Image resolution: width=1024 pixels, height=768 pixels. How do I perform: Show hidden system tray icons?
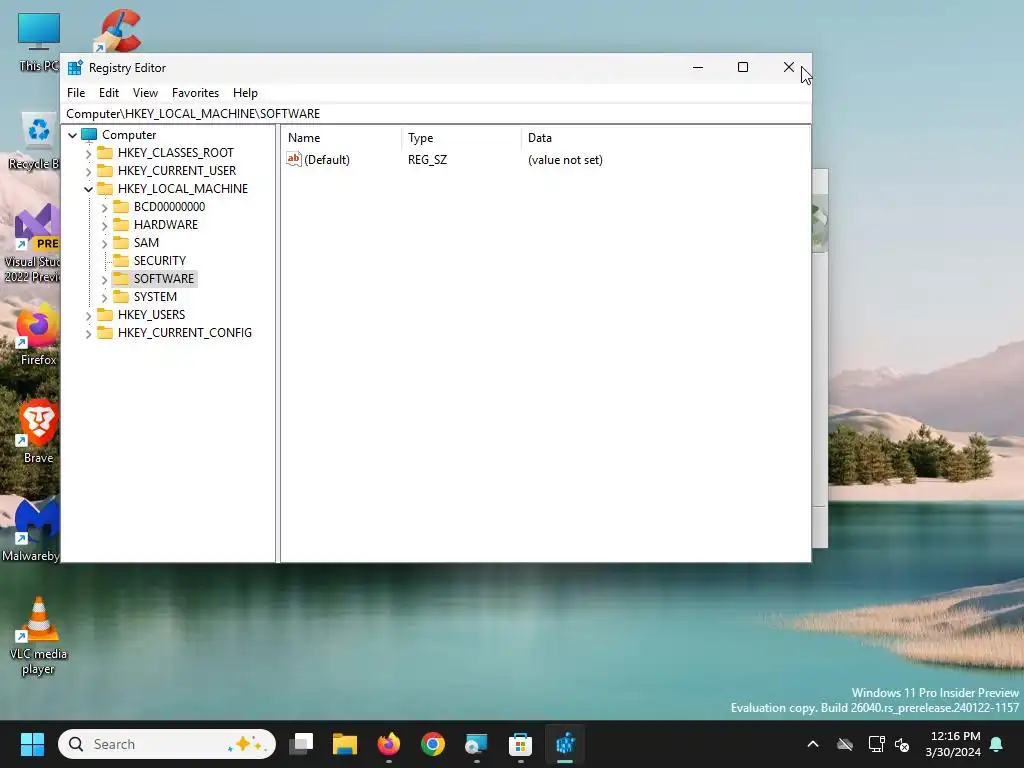813,744
